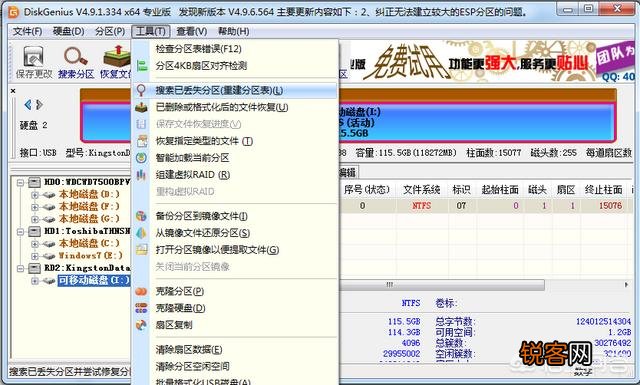Screen dimensions: 640x385
Task: Choose 搜索已丢失分区(重建分区表)
Action: 236,90
